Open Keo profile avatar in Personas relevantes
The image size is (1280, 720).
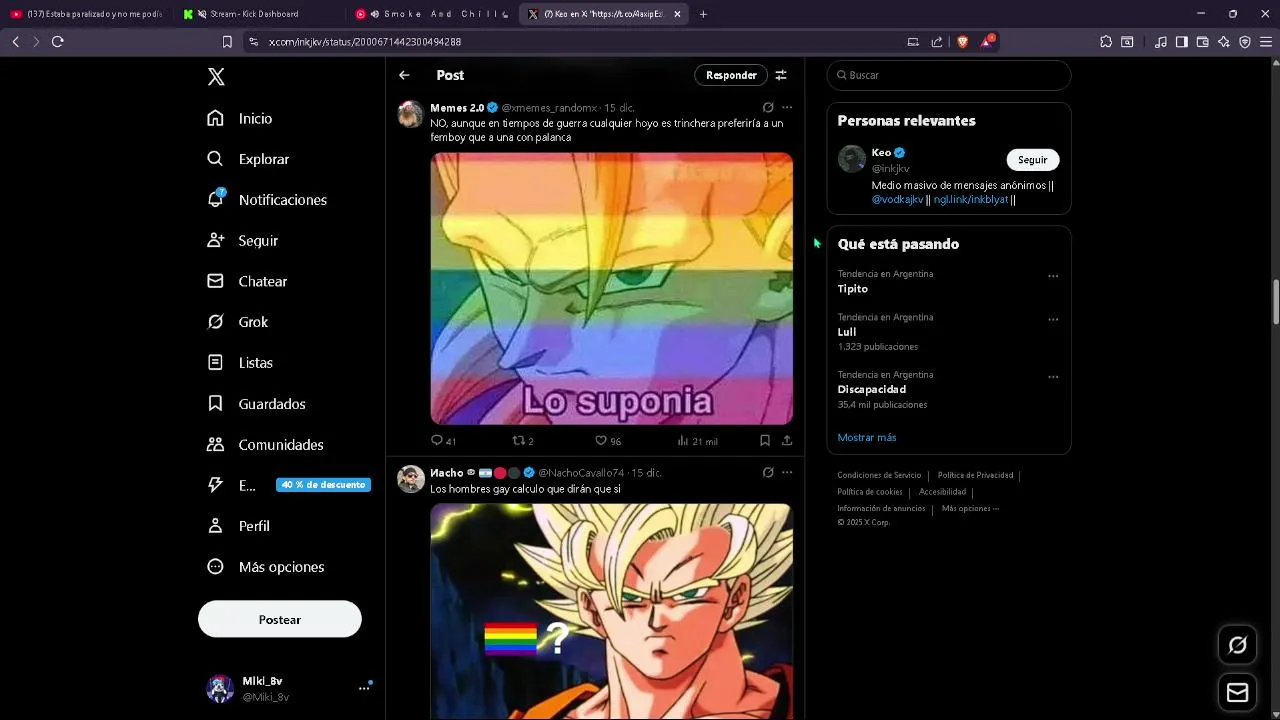pyautogui.click(x=852, y=159)
